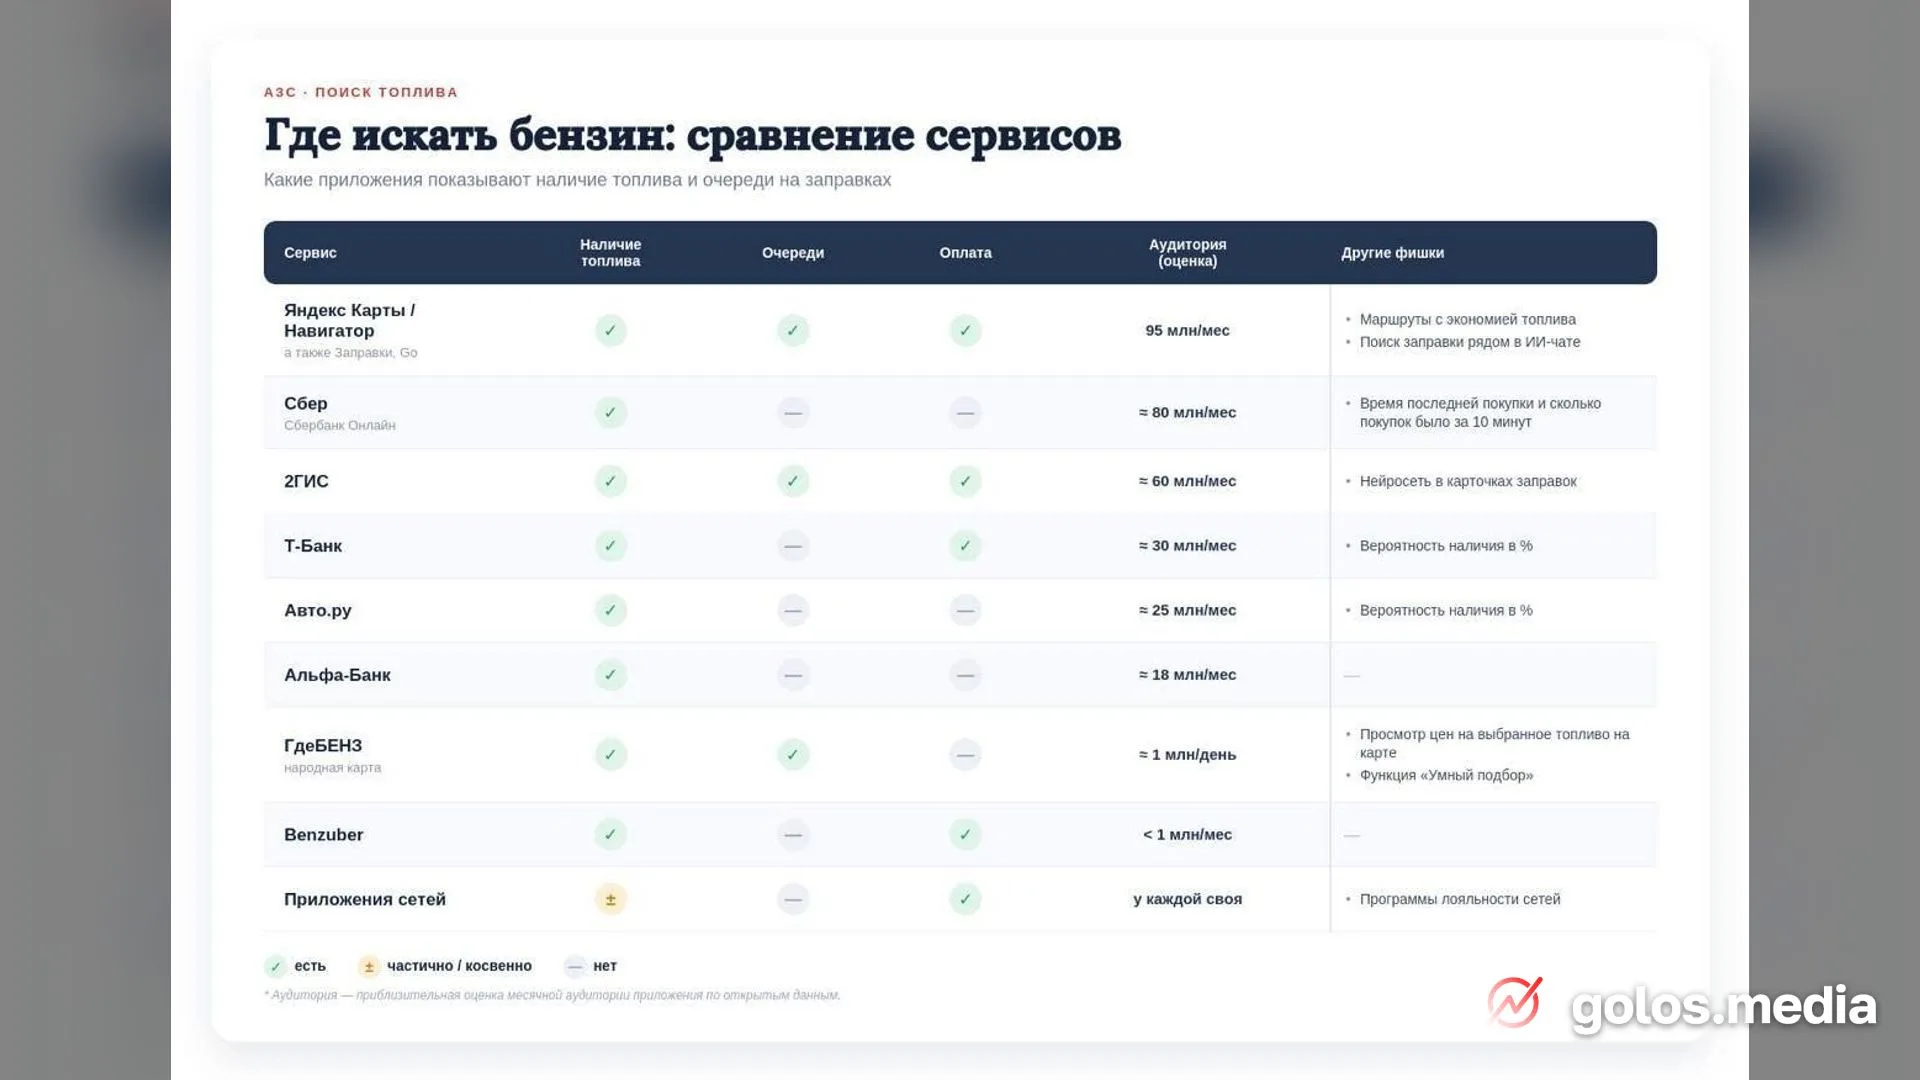The image size is (1920, 1080).
Task: Click the fuel availability checkmark for Яндекс Карты
Action: (610, 330)
